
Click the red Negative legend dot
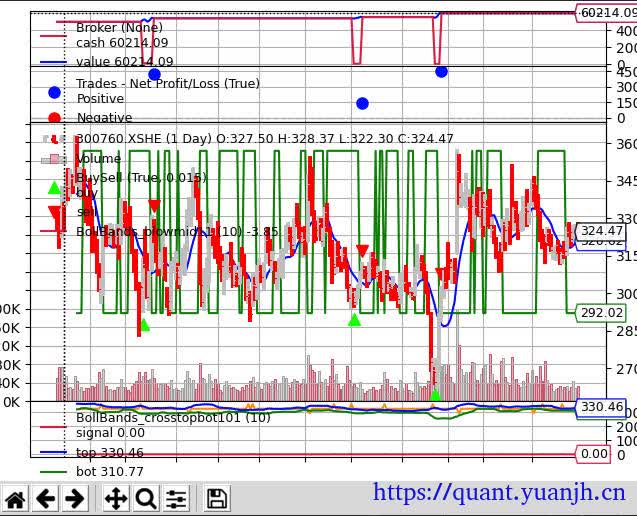(x=54, y=118)
